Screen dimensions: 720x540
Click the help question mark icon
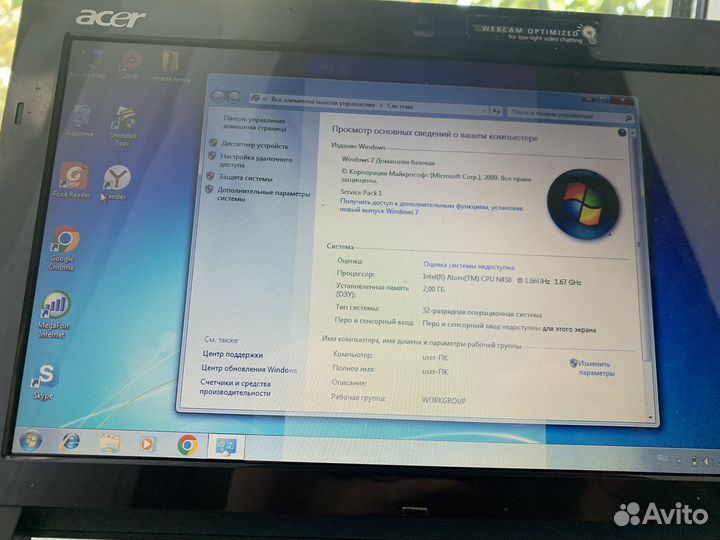coord(622,133)
